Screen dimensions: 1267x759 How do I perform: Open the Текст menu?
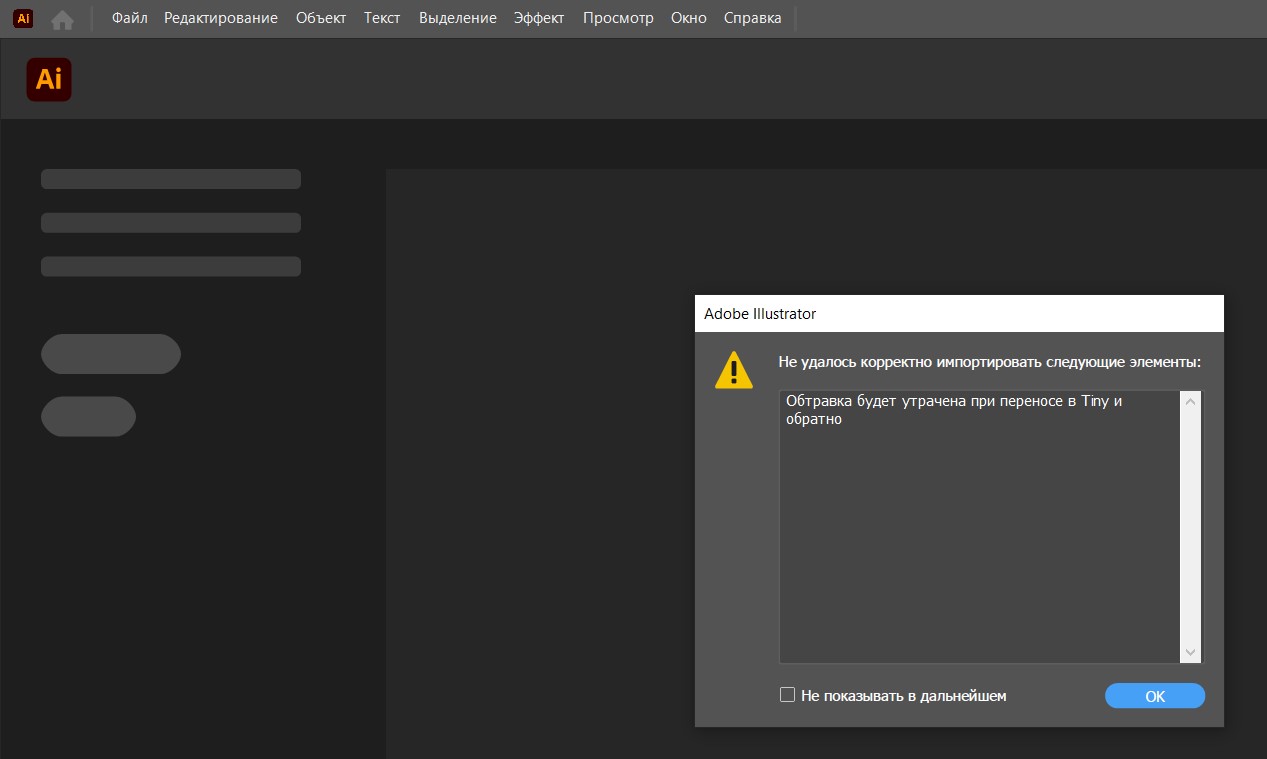point(382,18)
